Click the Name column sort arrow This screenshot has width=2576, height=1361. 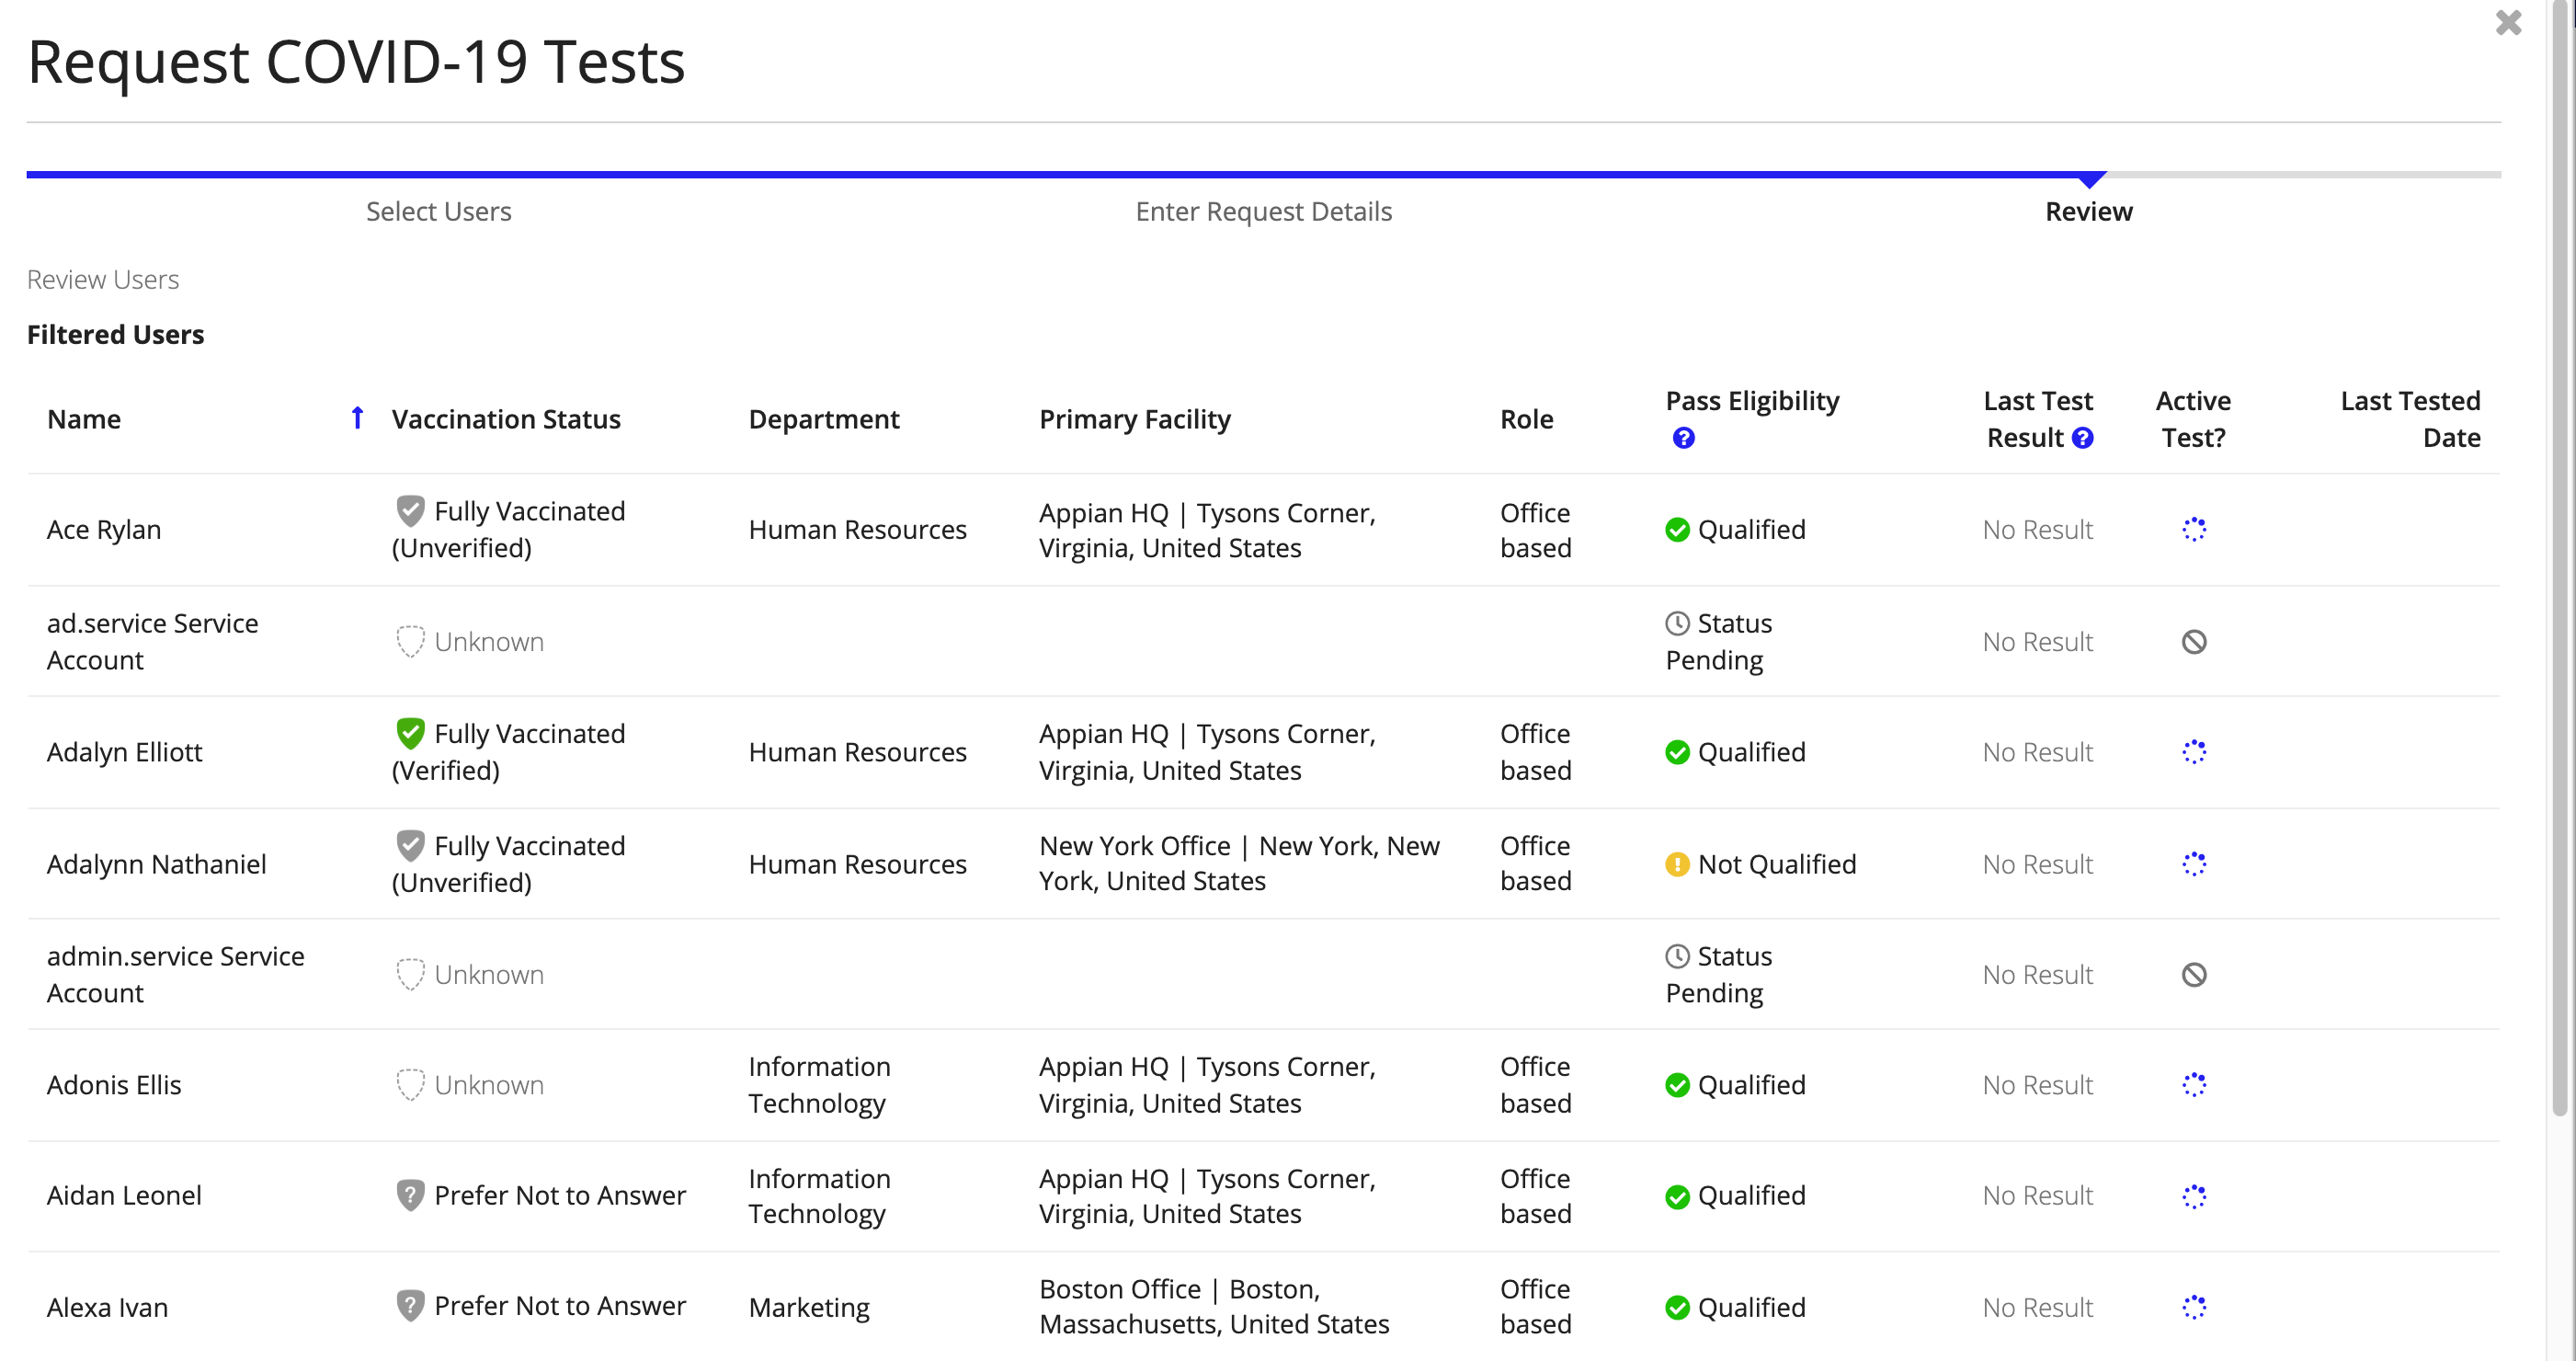pos(357,418)
